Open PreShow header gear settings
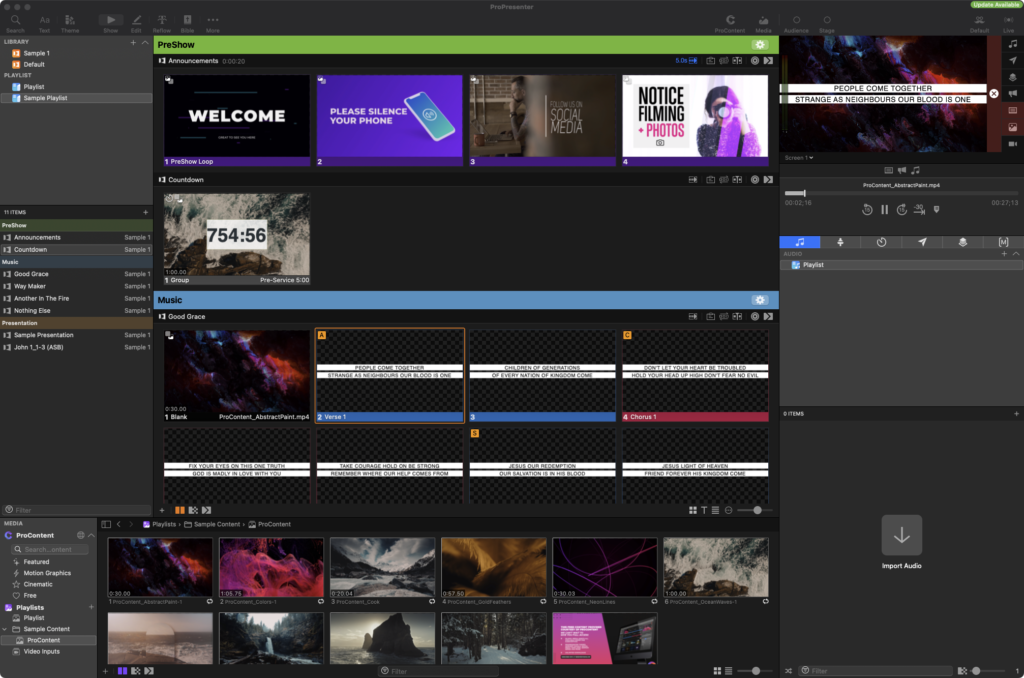 [761, 45]
